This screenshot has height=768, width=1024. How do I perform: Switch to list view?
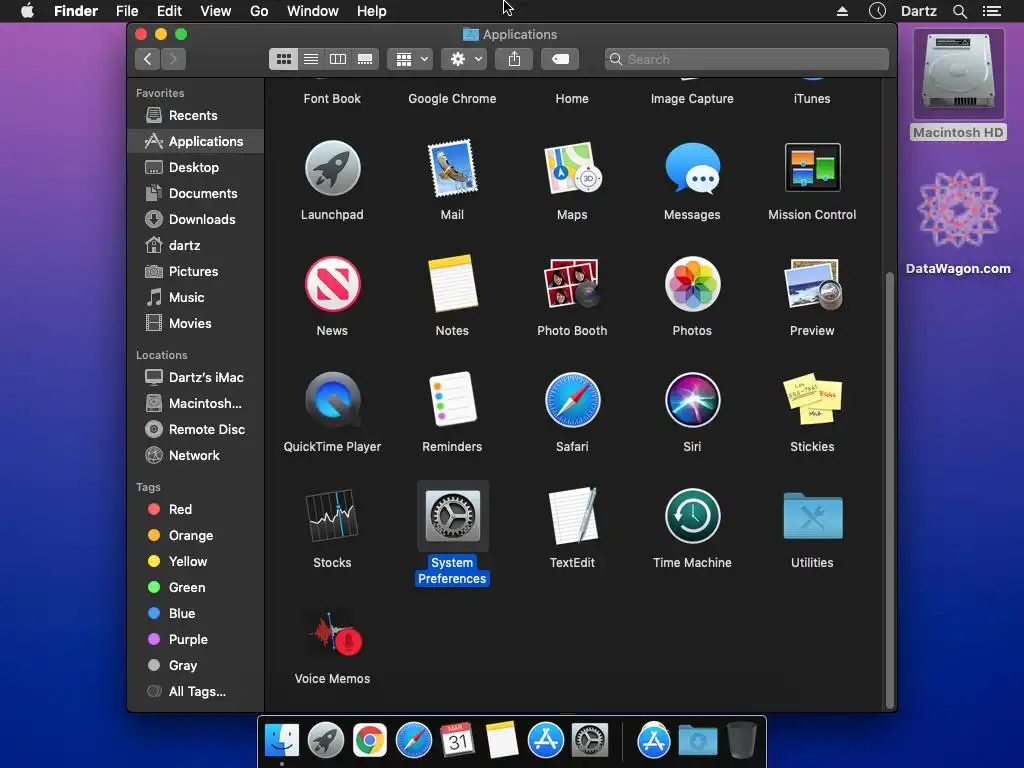click(x=311, y=59)
